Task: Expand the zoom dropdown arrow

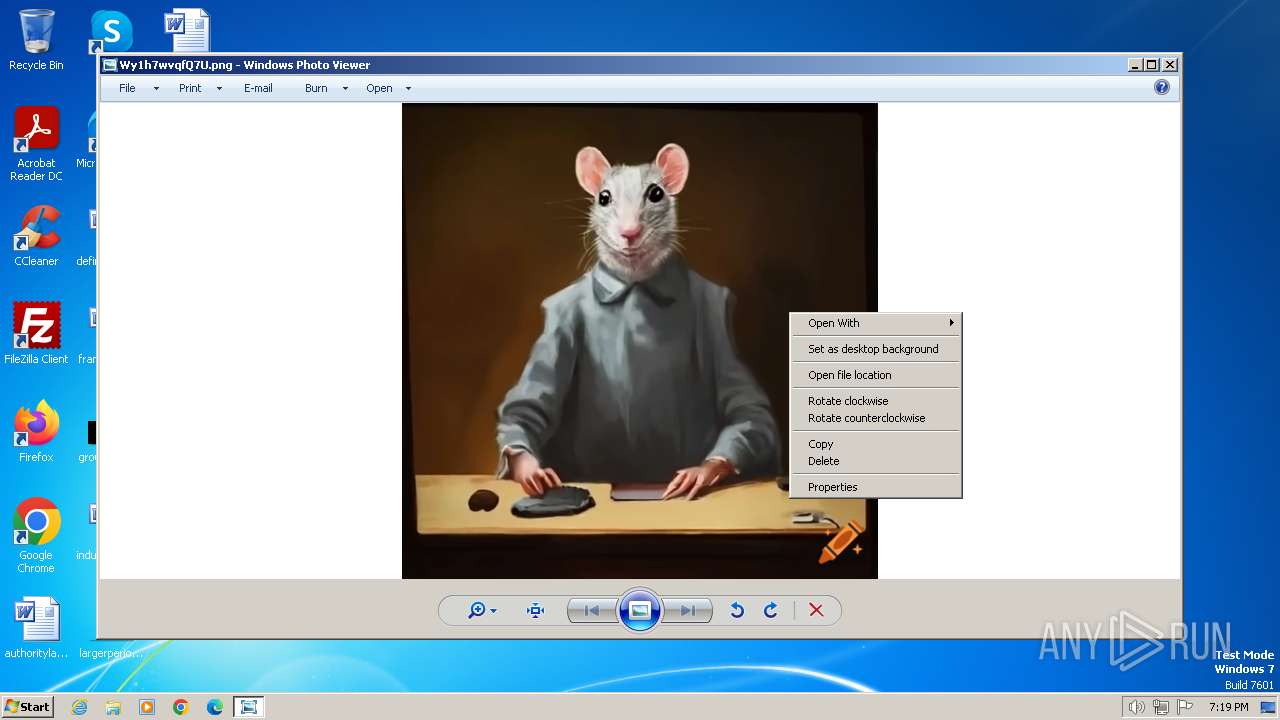Action: click(494, 611)
